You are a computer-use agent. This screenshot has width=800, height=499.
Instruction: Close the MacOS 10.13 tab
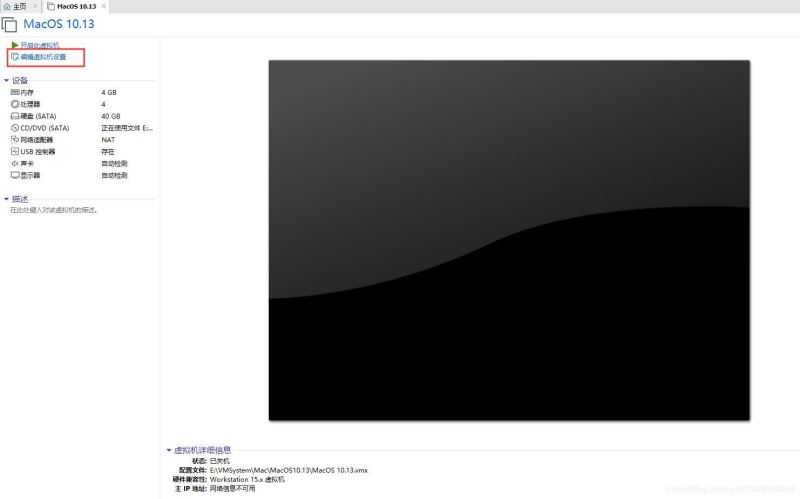104,6
